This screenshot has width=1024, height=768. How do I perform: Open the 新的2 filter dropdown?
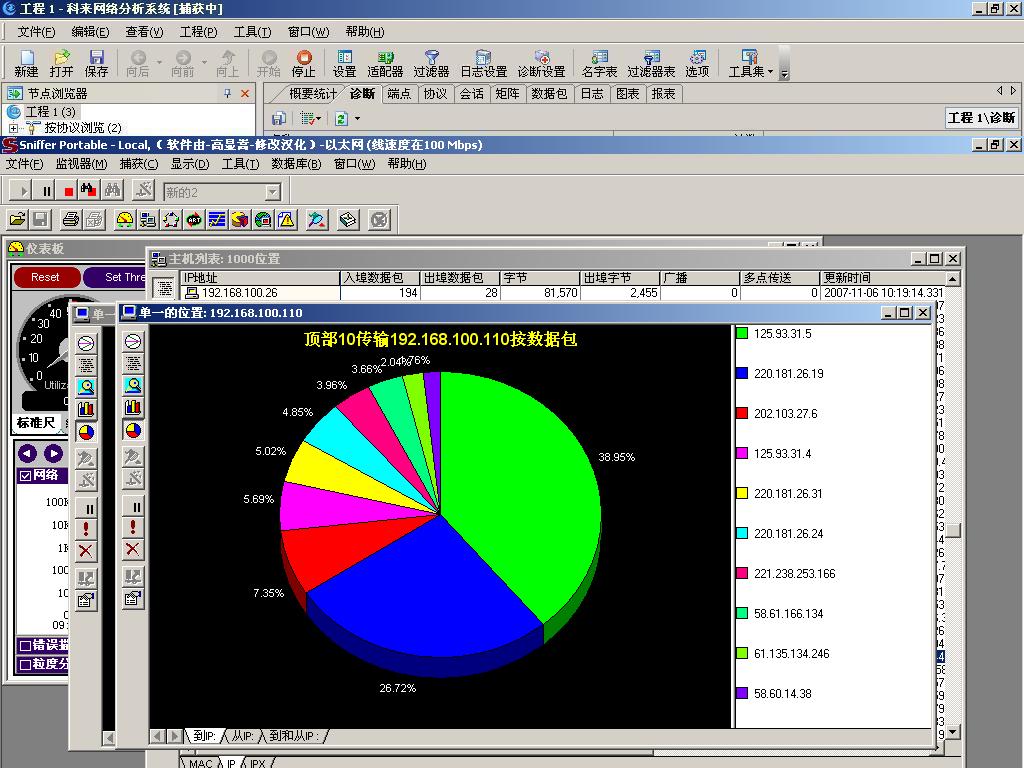(272, 192)
